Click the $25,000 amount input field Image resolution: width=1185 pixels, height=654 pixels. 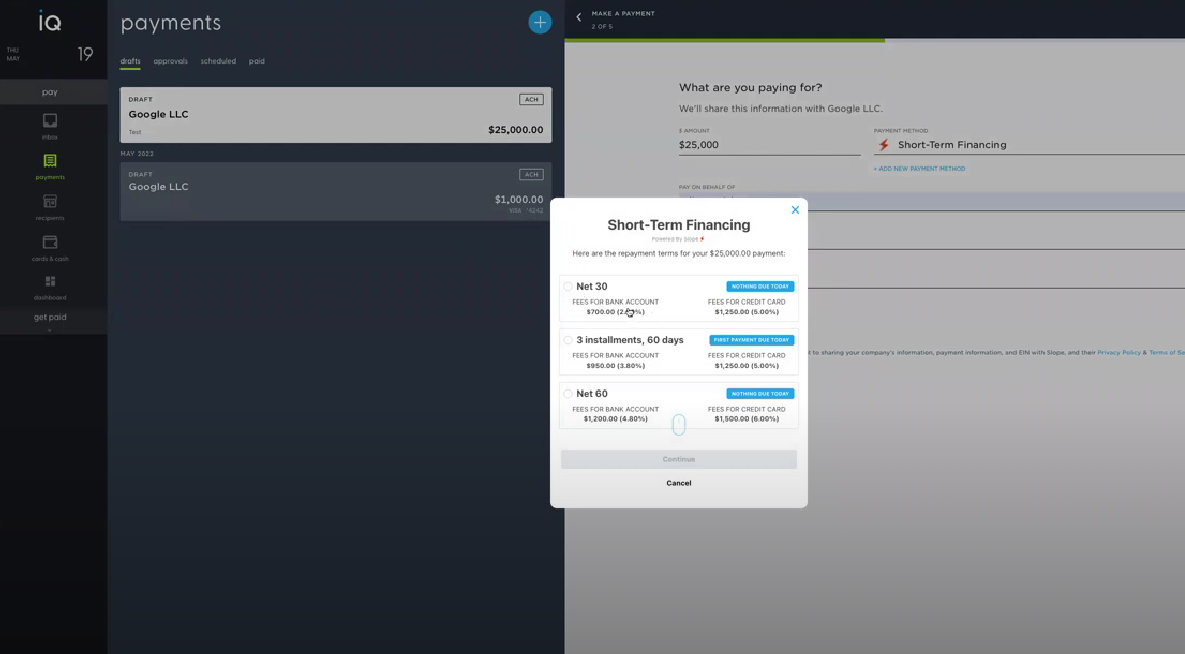pyautogui.click(x=769, y=144)
